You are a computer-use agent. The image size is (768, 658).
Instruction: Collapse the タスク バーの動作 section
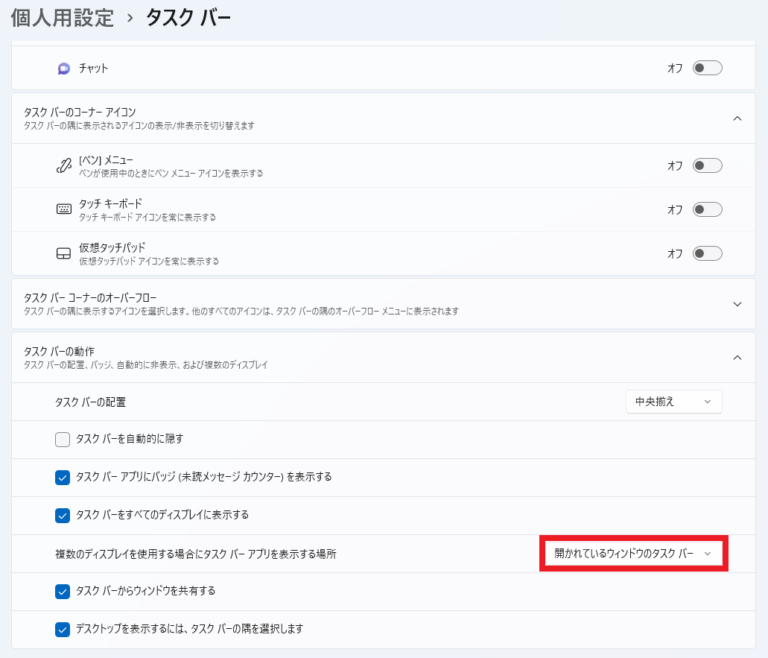click(737, 357)
